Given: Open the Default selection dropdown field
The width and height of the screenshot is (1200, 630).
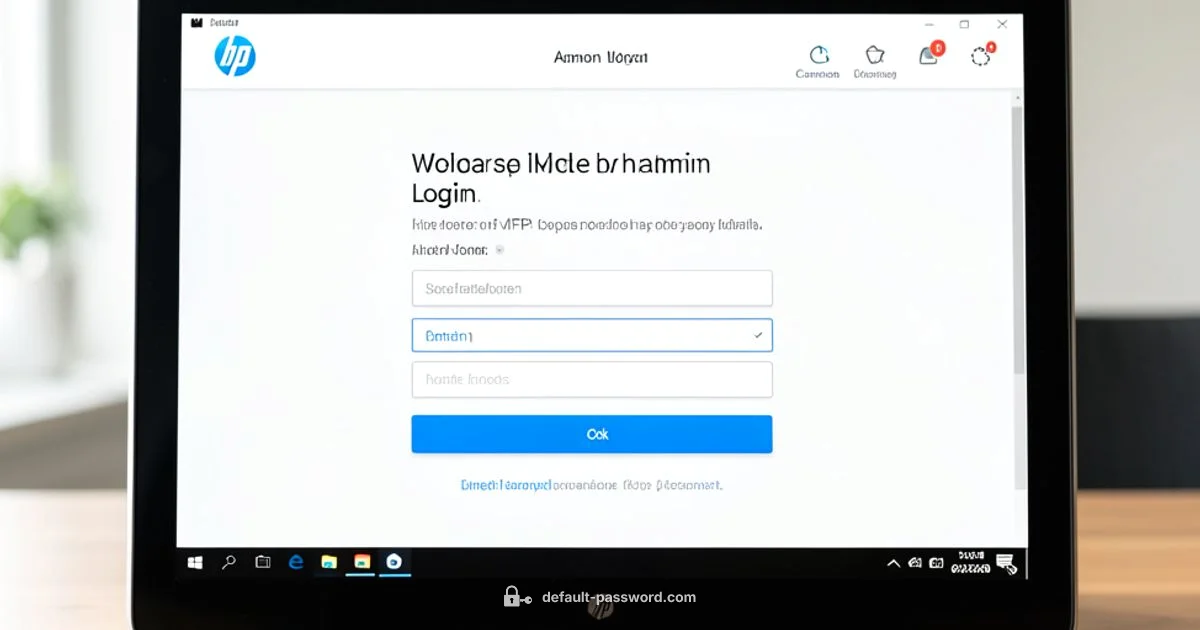Looking at the screenshot, I should [x=592, y=335].
